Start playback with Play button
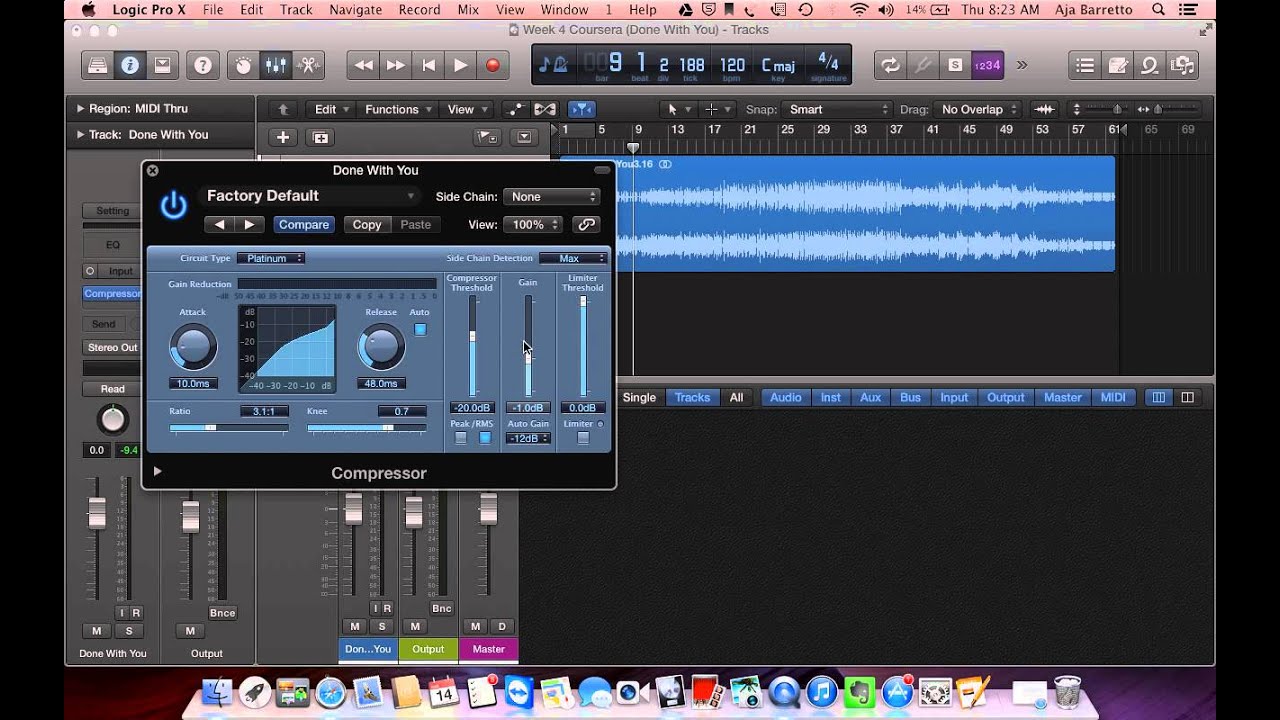 tap(460, 66)
